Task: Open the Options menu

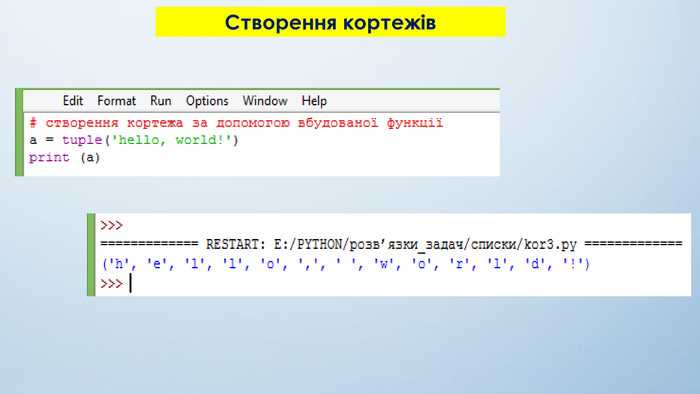Action: 207,101
